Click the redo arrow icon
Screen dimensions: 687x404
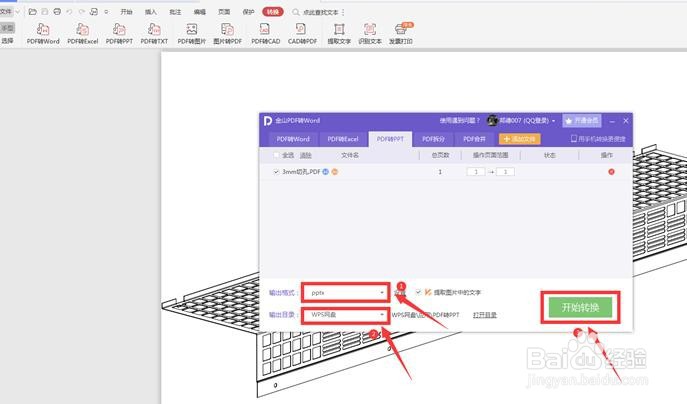[81, 12]
